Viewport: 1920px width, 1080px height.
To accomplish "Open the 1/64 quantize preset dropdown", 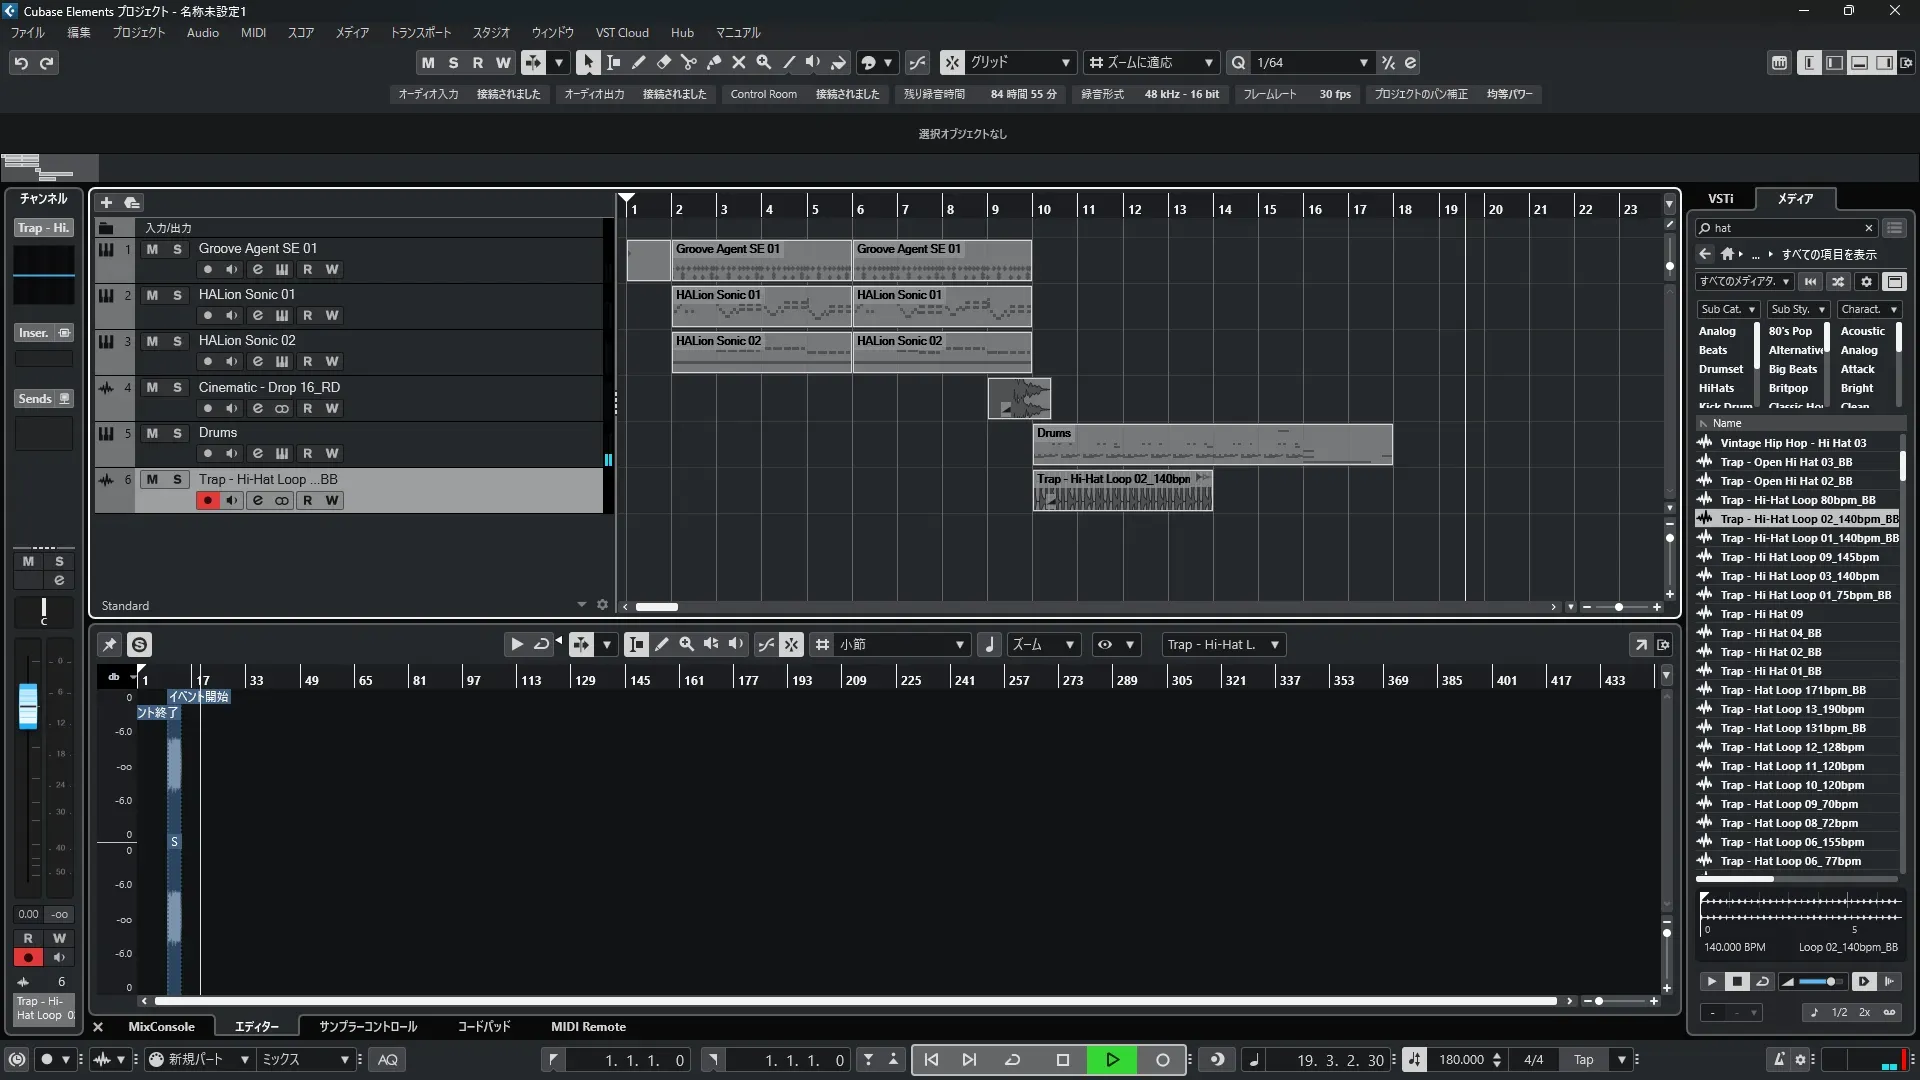I will tap(1363, 62).
